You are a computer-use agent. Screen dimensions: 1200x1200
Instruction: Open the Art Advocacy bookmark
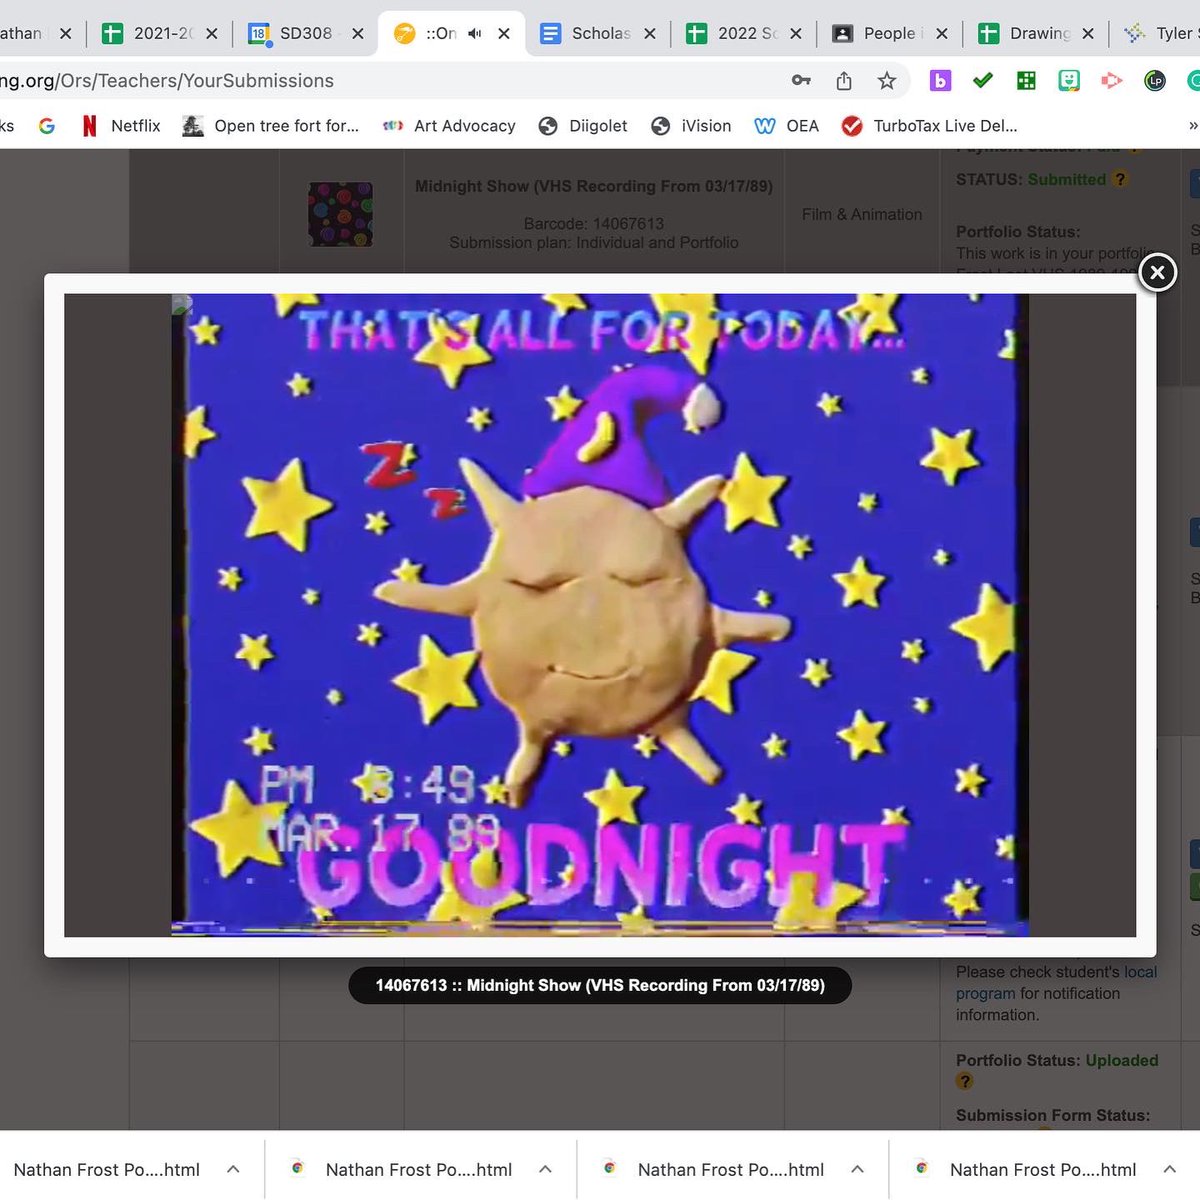449,126
